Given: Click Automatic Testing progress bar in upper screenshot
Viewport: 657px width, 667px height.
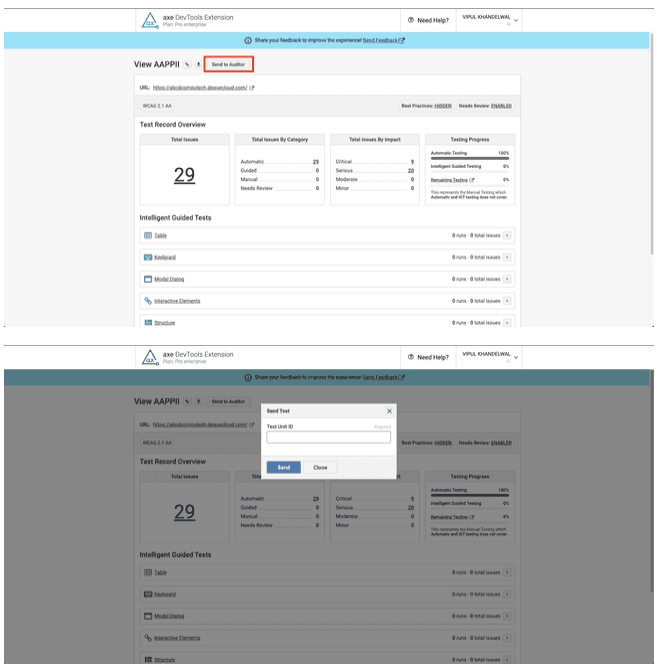Looking at the screenshot, I should (x=469, y=158).
